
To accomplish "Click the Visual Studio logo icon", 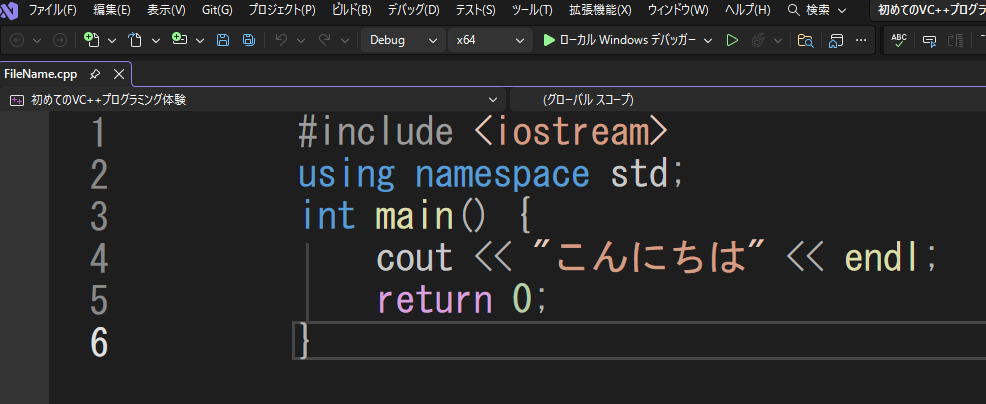I will [x=10, y=10].
